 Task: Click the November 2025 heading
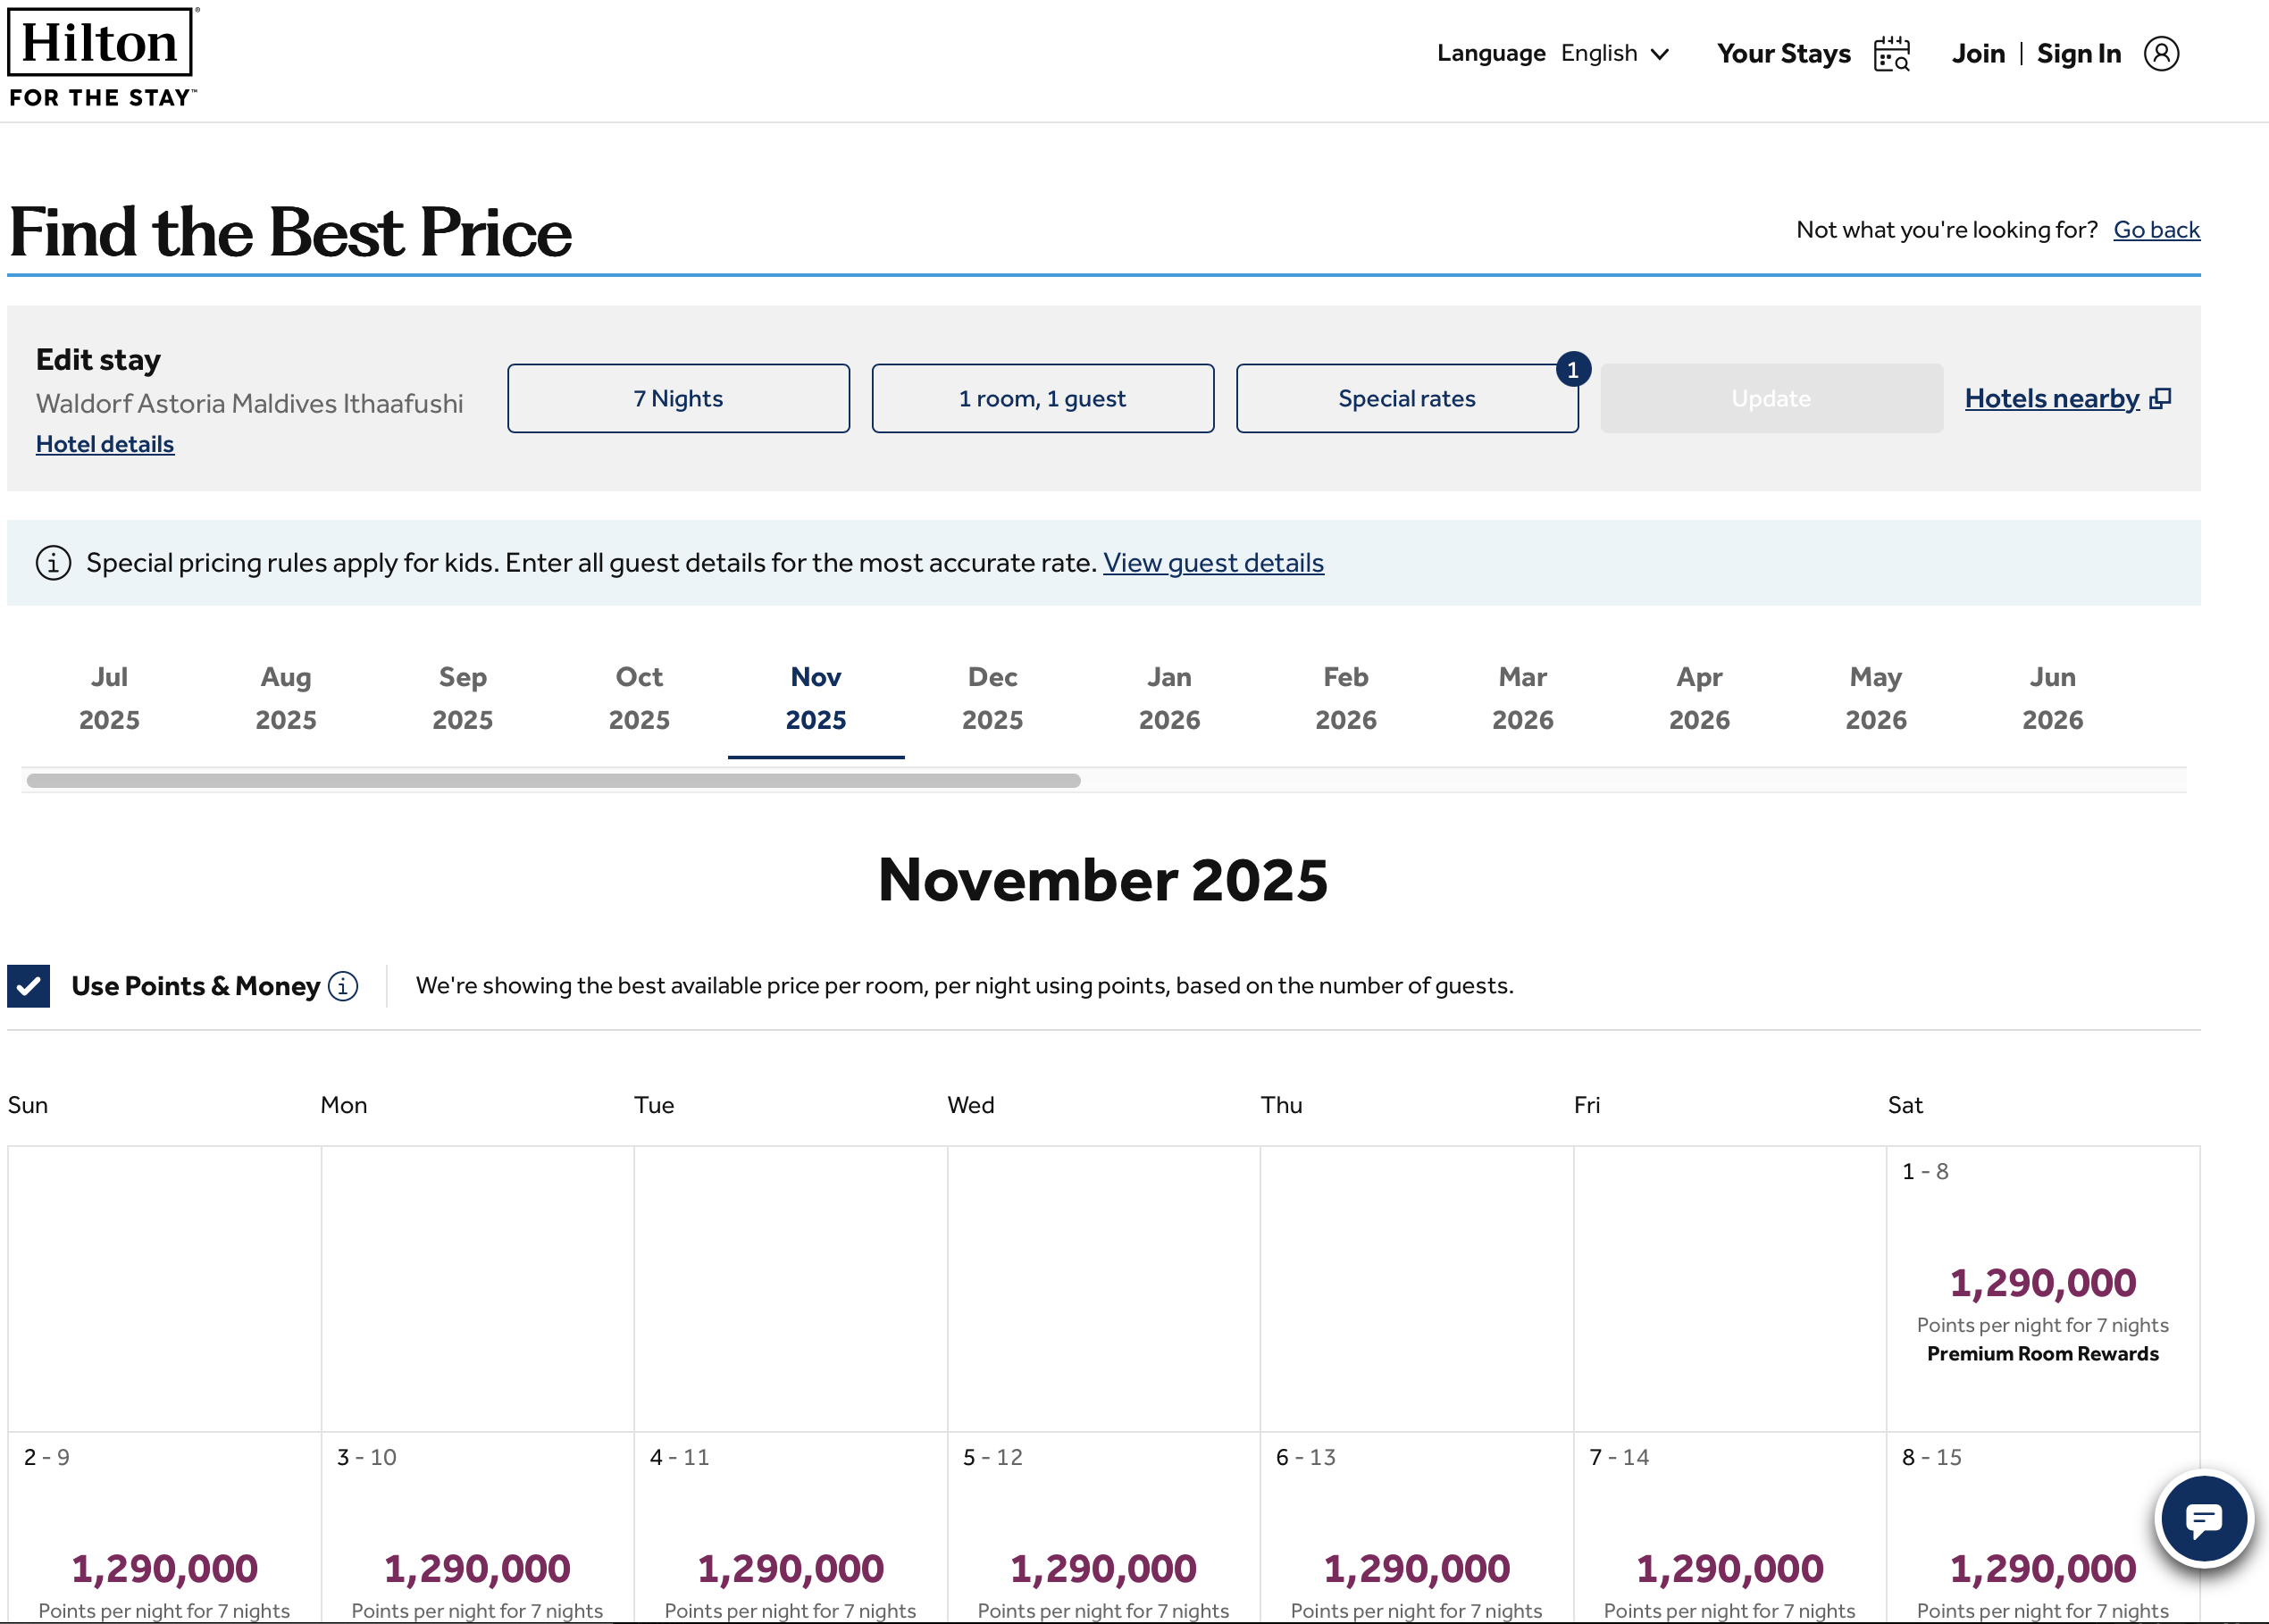(1103, 881)
